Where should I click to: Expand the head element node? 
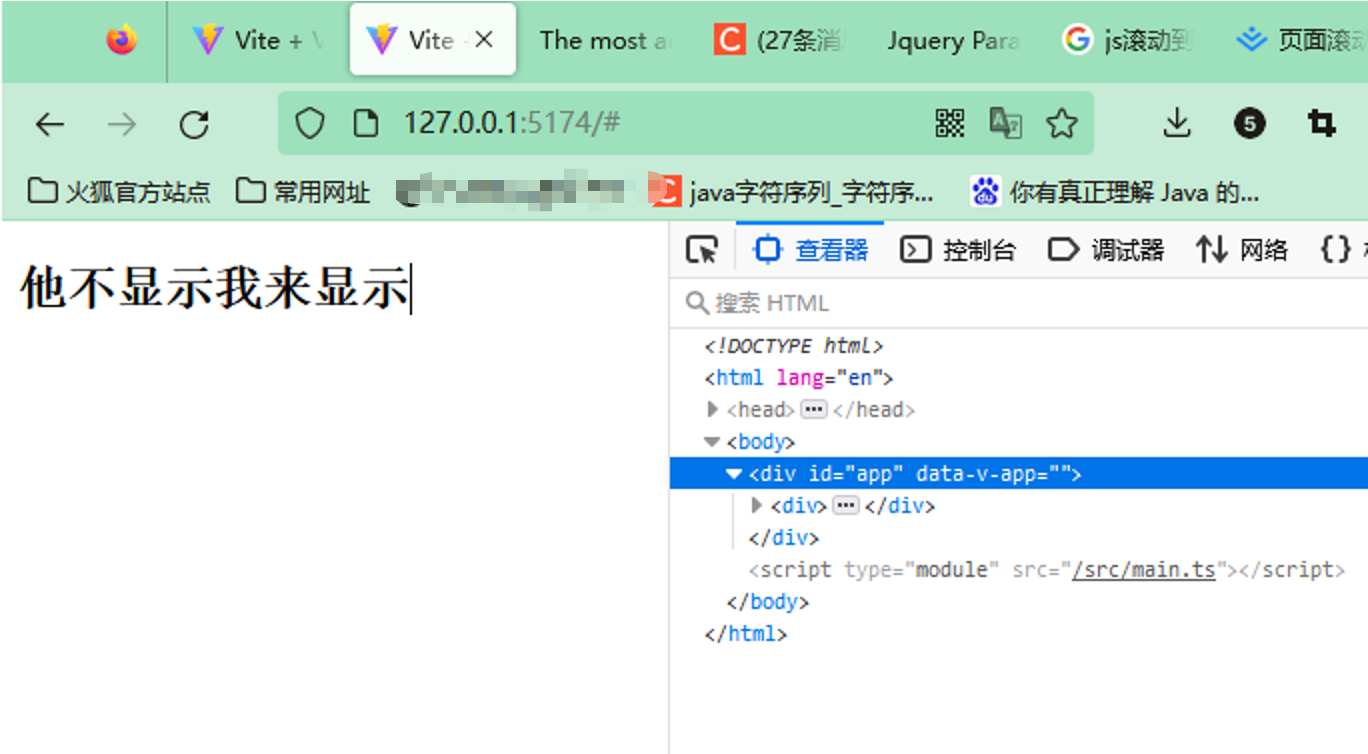pyautogui.click(x=712, y=409)
